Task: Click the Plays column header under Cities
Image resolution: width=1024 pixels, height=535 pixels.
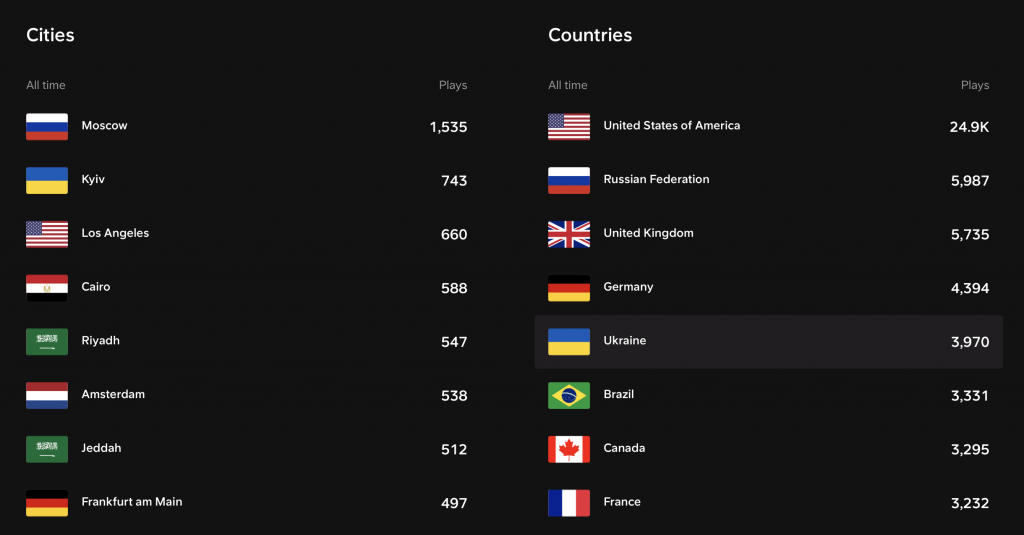Action: pos(453,85)
